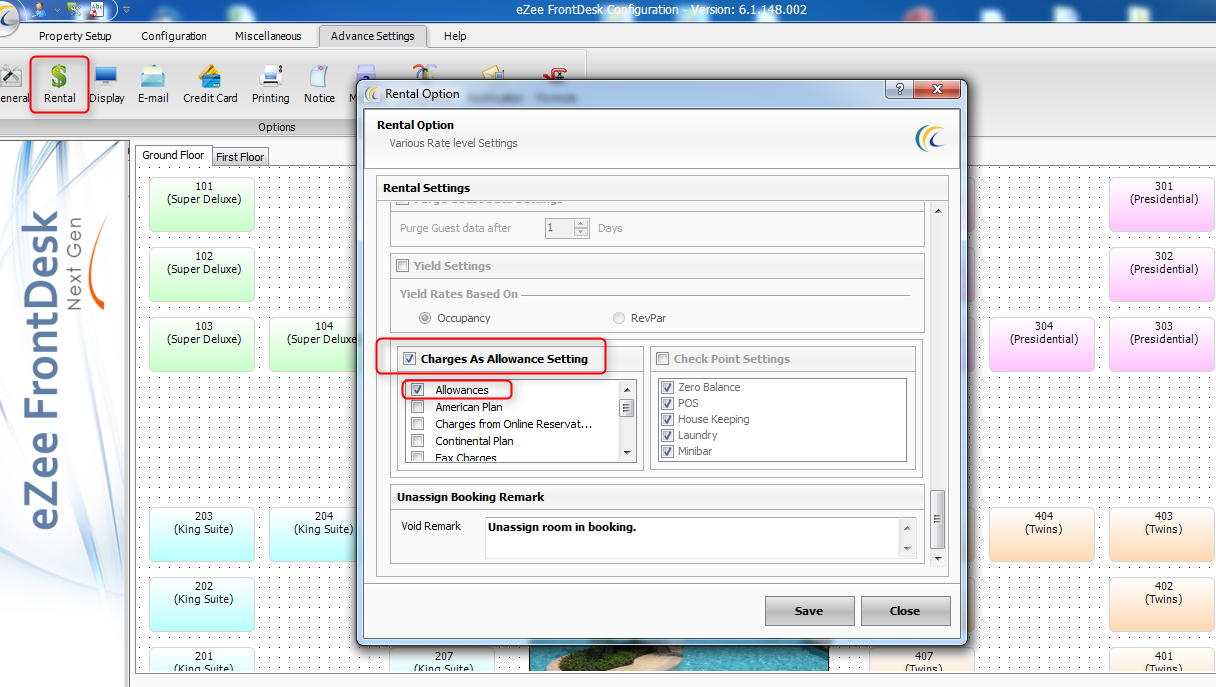
Task: Select the Occupancy radio button
Action: pos(426,318)
